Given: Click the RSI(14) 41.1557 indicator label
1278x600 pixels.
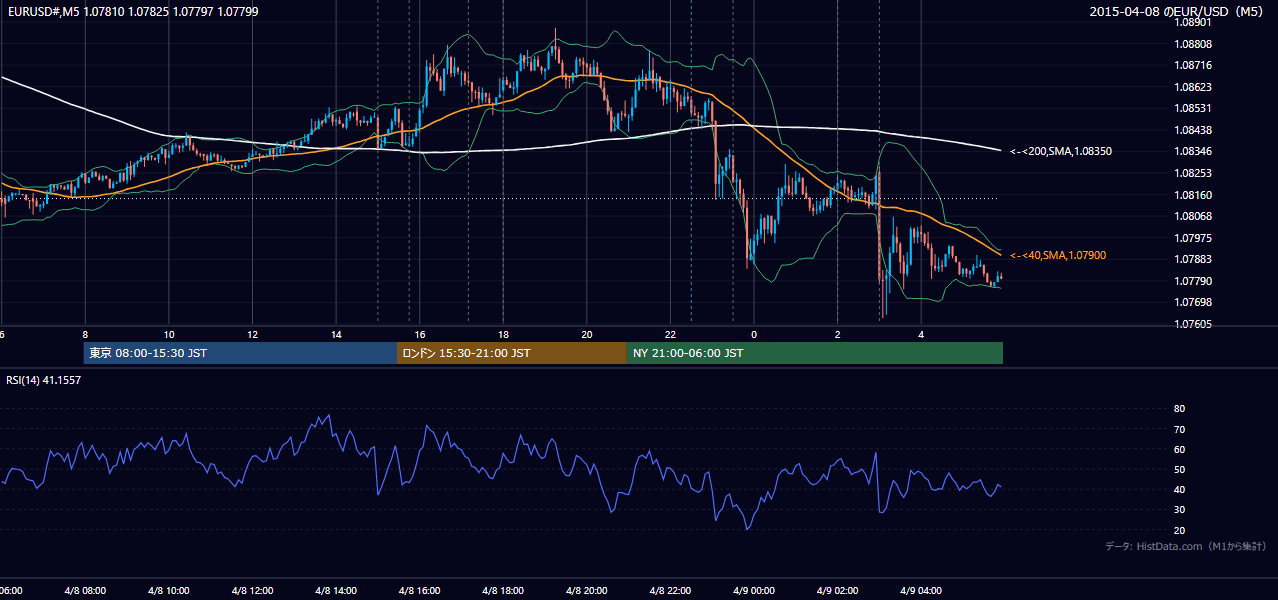Looking at the screenshot, I should (x=44, y=380).
